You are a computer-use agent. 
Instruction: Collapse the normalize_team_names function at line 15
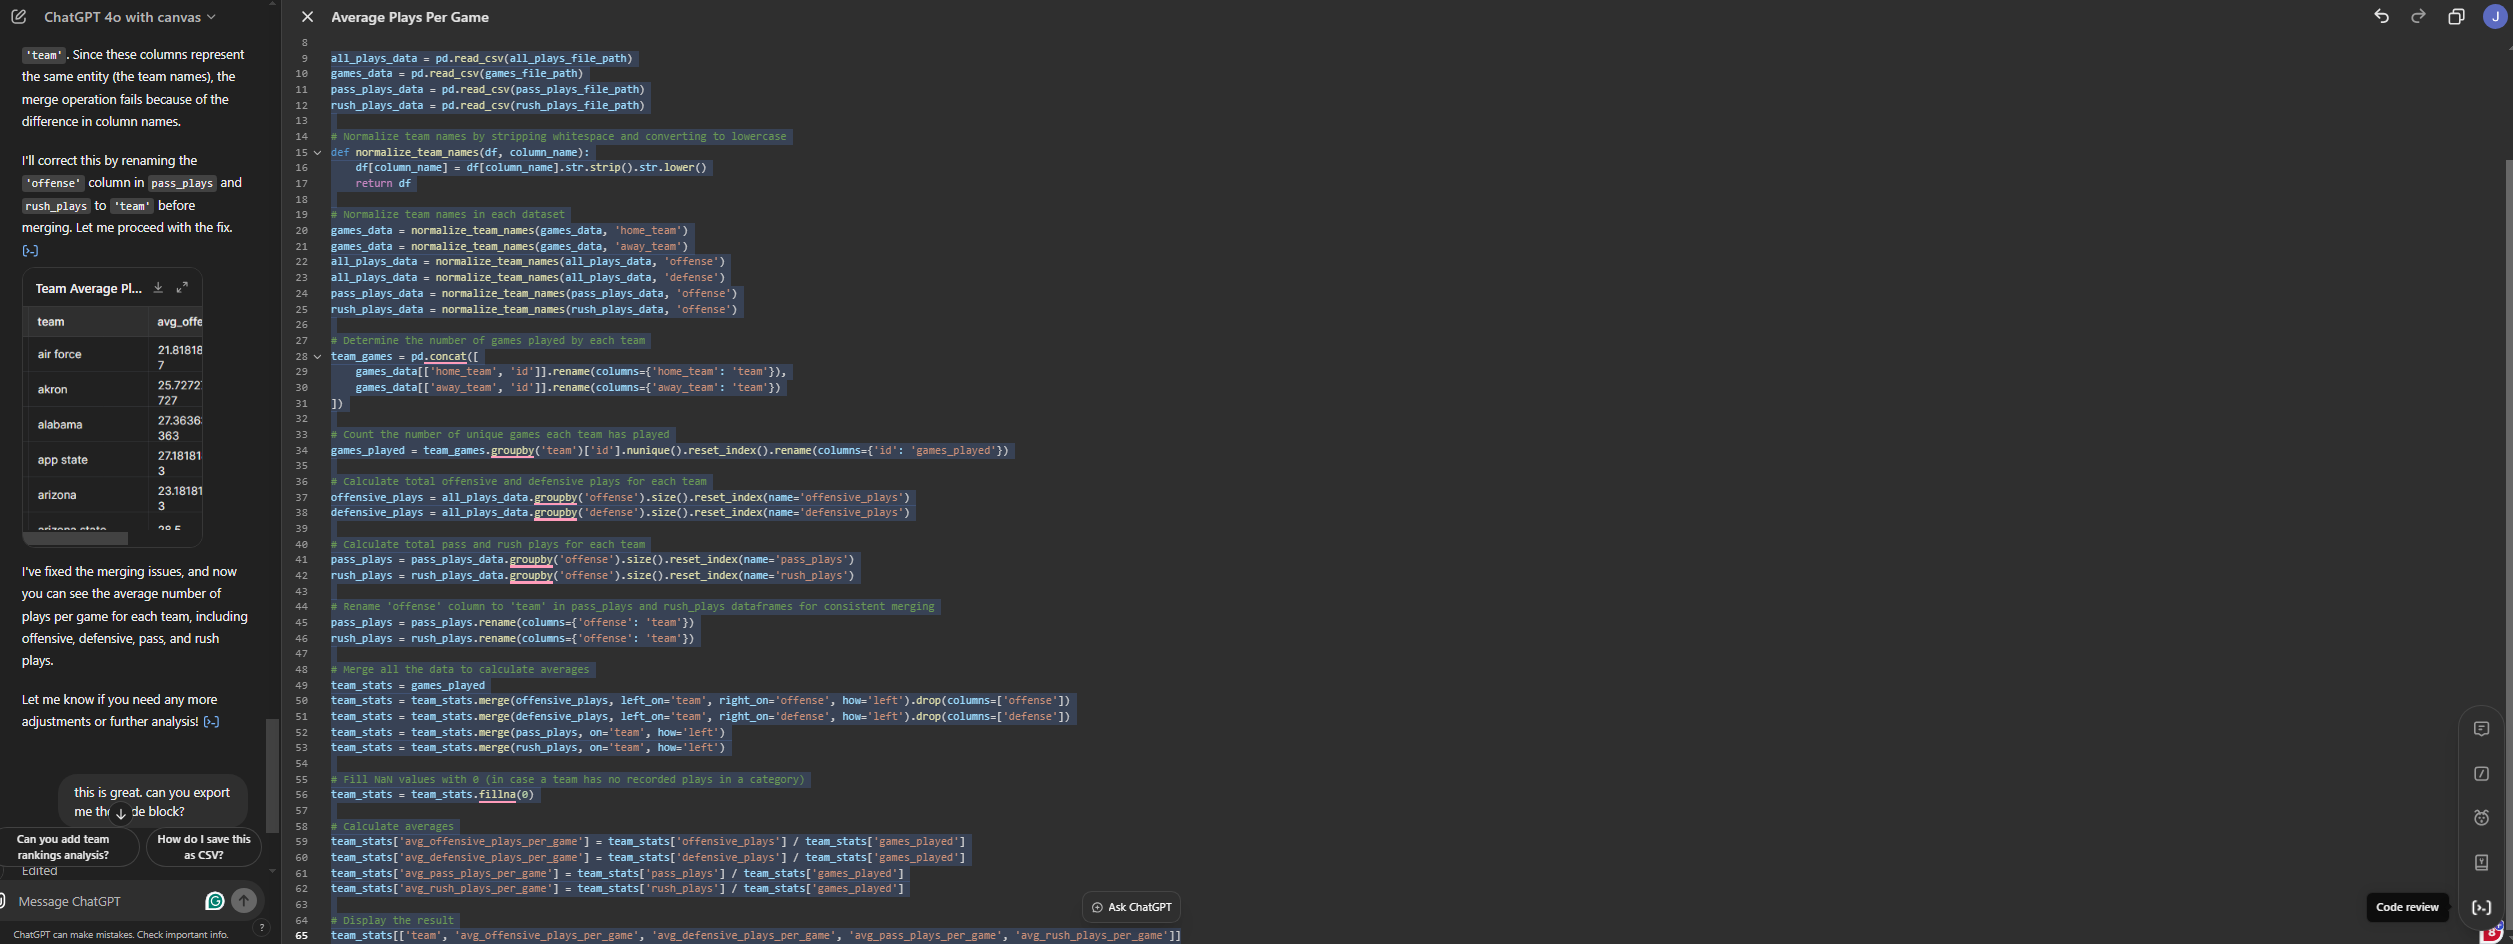[x=317, y=153]
